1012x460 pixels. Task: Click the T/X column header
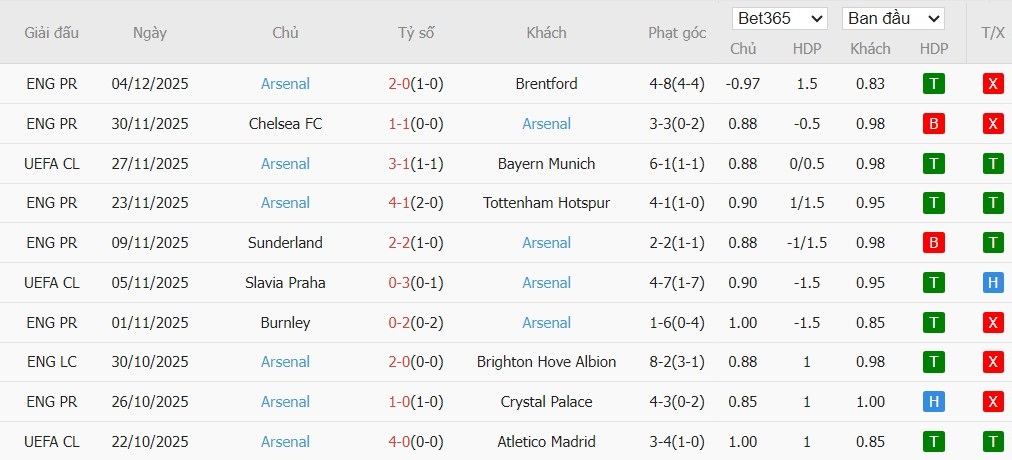992,32
